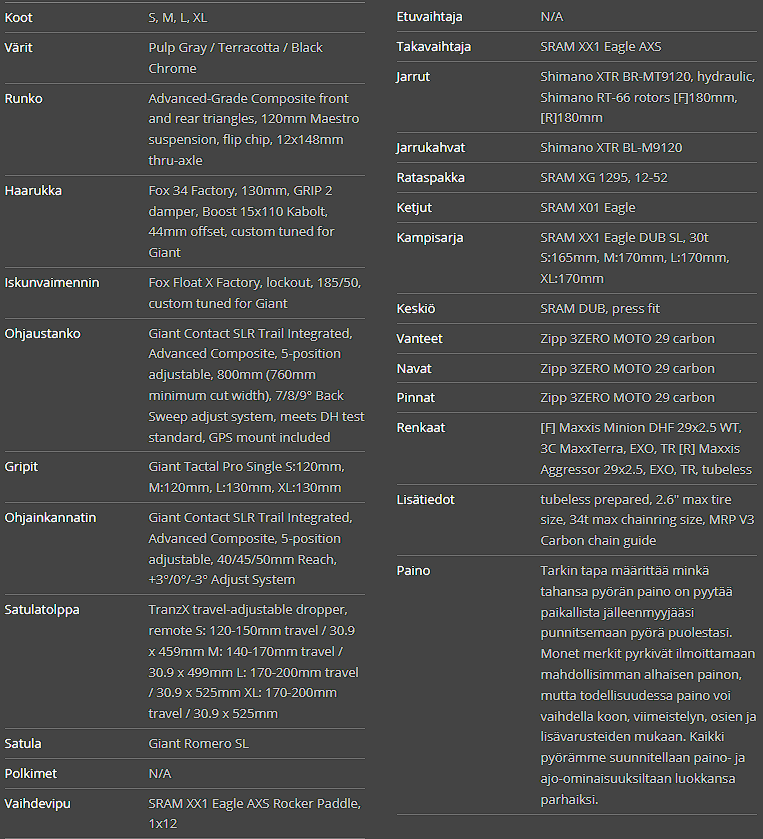The height and width of the screenshot is (839, 763).
Task: Click the Vaihdevipu row label
Action: (x=38, y=804)
